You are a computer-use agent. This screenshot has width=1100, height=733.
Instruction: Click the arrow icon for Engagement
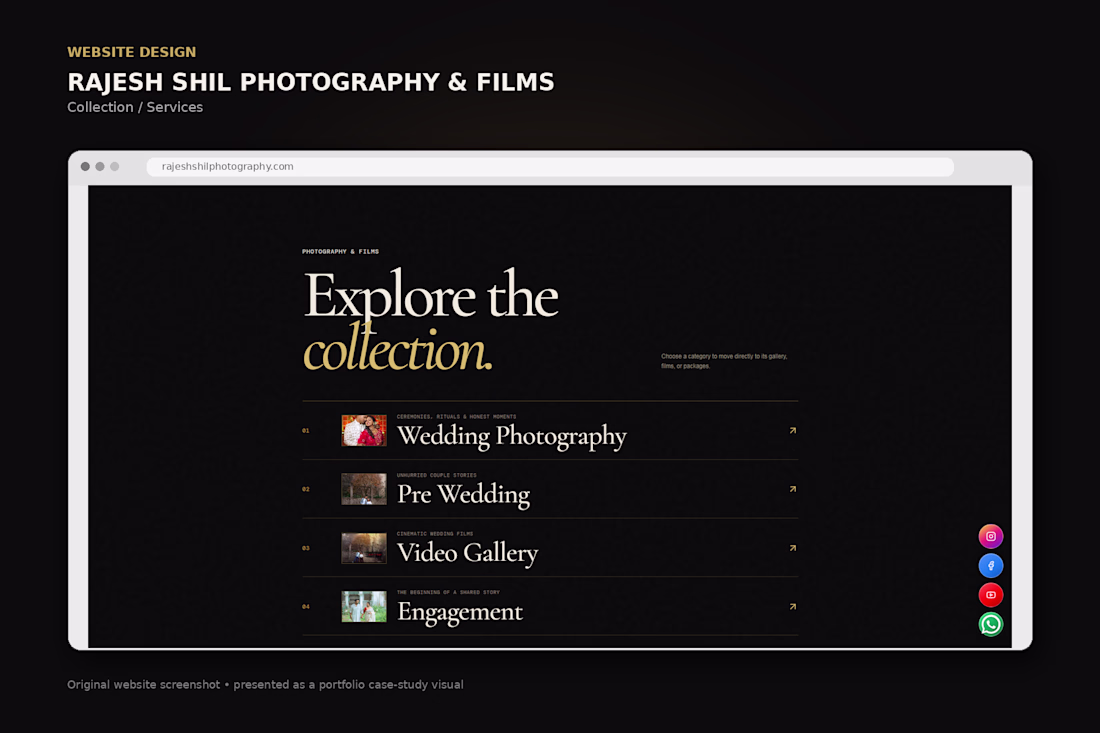tap(793, 607)
